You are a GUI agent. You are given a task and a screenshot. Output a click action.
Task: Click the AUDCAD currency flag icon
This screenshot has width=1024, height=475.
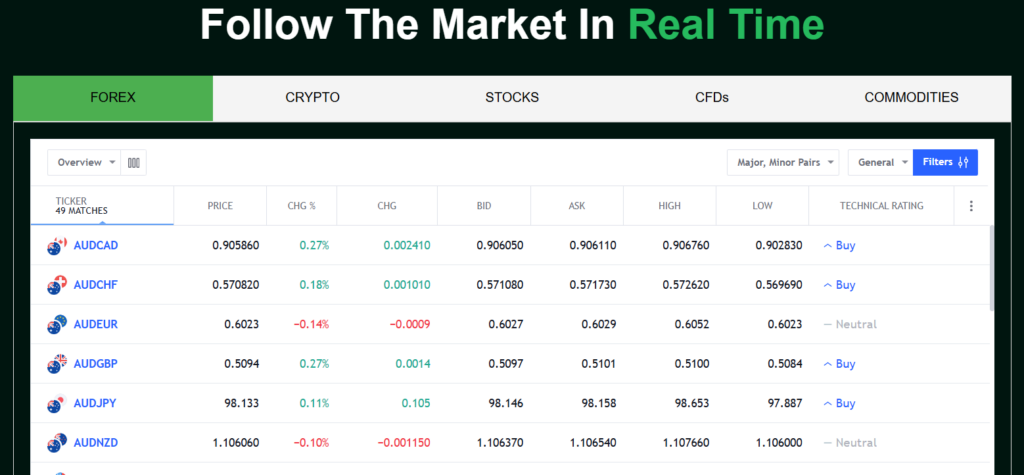click(56, 245)
